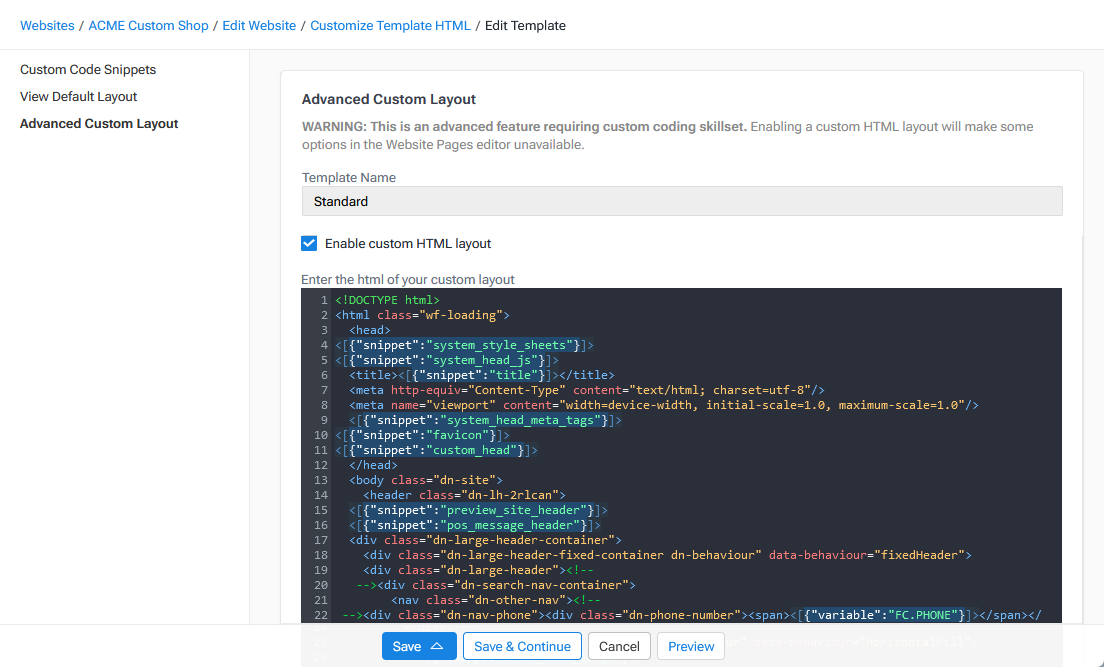The width and height of the screenshot is (1104, 667).
Task: Click the custom_head snippet line
Action: [437, 450]
